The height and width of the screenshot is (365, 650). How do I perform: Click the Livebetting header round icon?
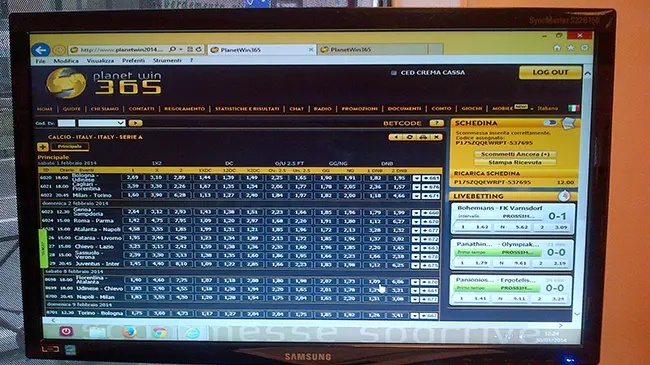point(564,196)
